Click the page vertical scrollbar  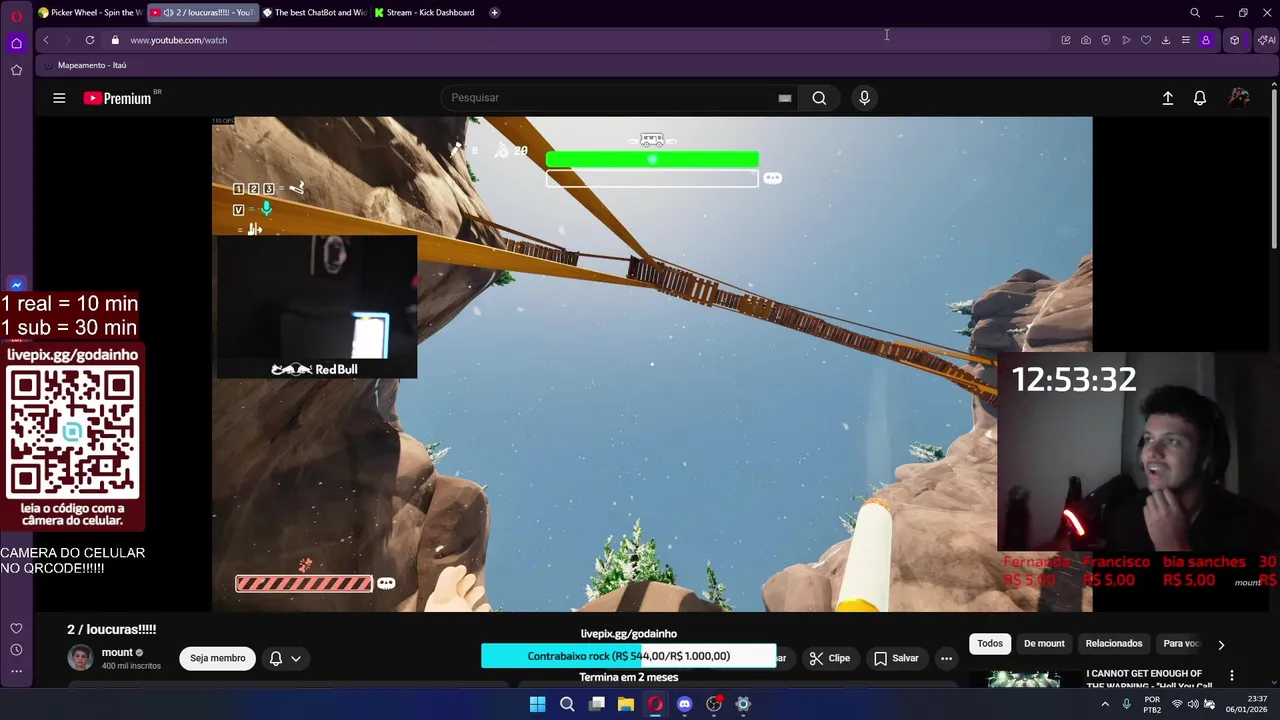(1275, 170)
